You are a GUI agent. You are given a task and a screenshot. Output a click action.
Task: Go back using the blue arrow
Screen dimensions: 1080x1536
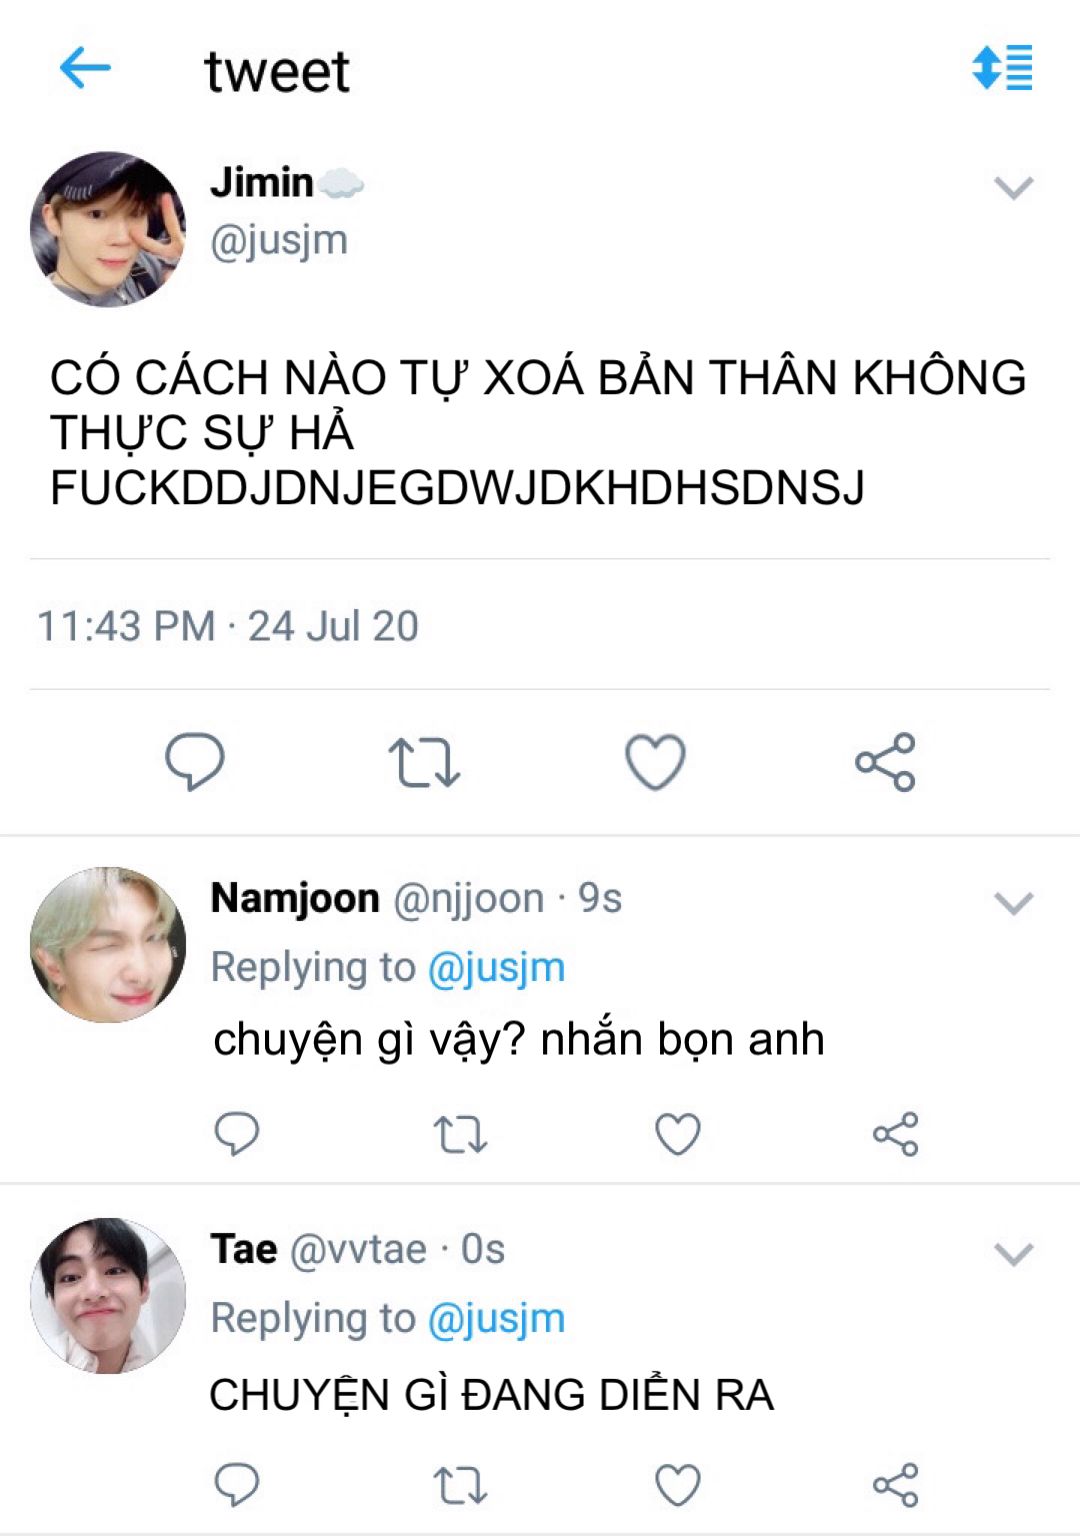click(x=85, y=69)
